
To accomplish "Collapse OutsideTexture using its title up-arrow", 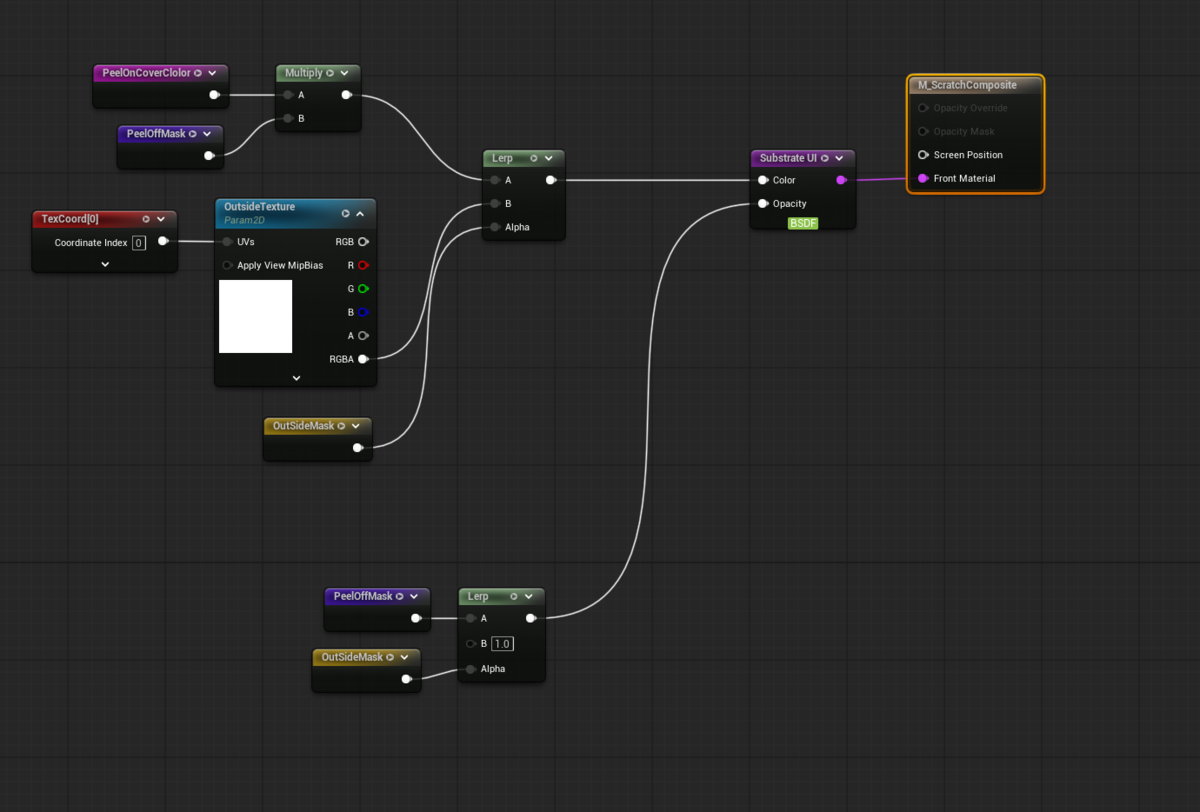I will point(360,213).
